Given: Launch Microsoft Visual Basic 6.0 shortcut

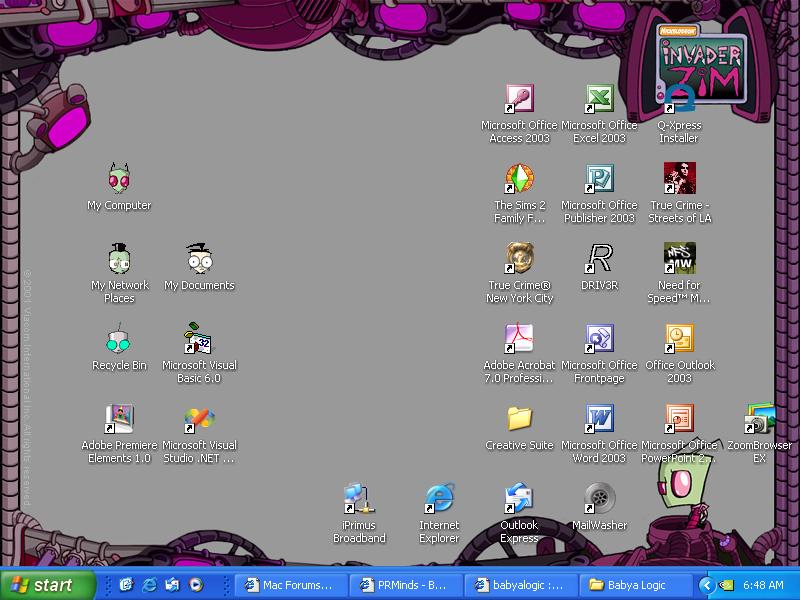Looking at the screenshot, I should tap(199, 338).
